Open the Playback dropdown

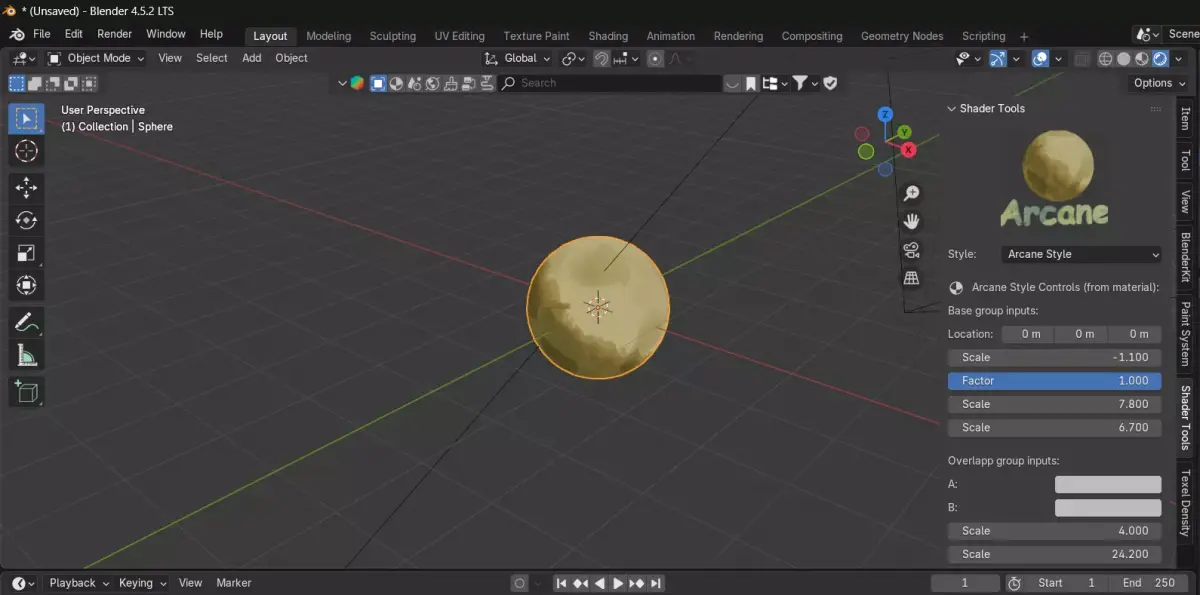[79, 583]
